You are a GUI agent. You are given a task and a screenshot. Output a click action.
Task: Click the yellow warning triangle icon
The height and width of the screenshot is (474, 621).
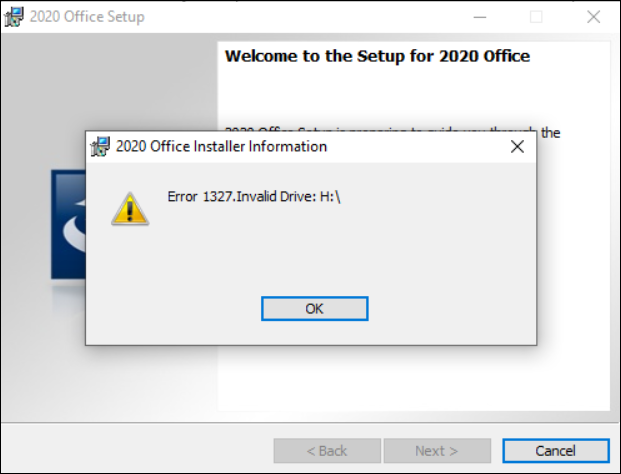coord(130,209)
